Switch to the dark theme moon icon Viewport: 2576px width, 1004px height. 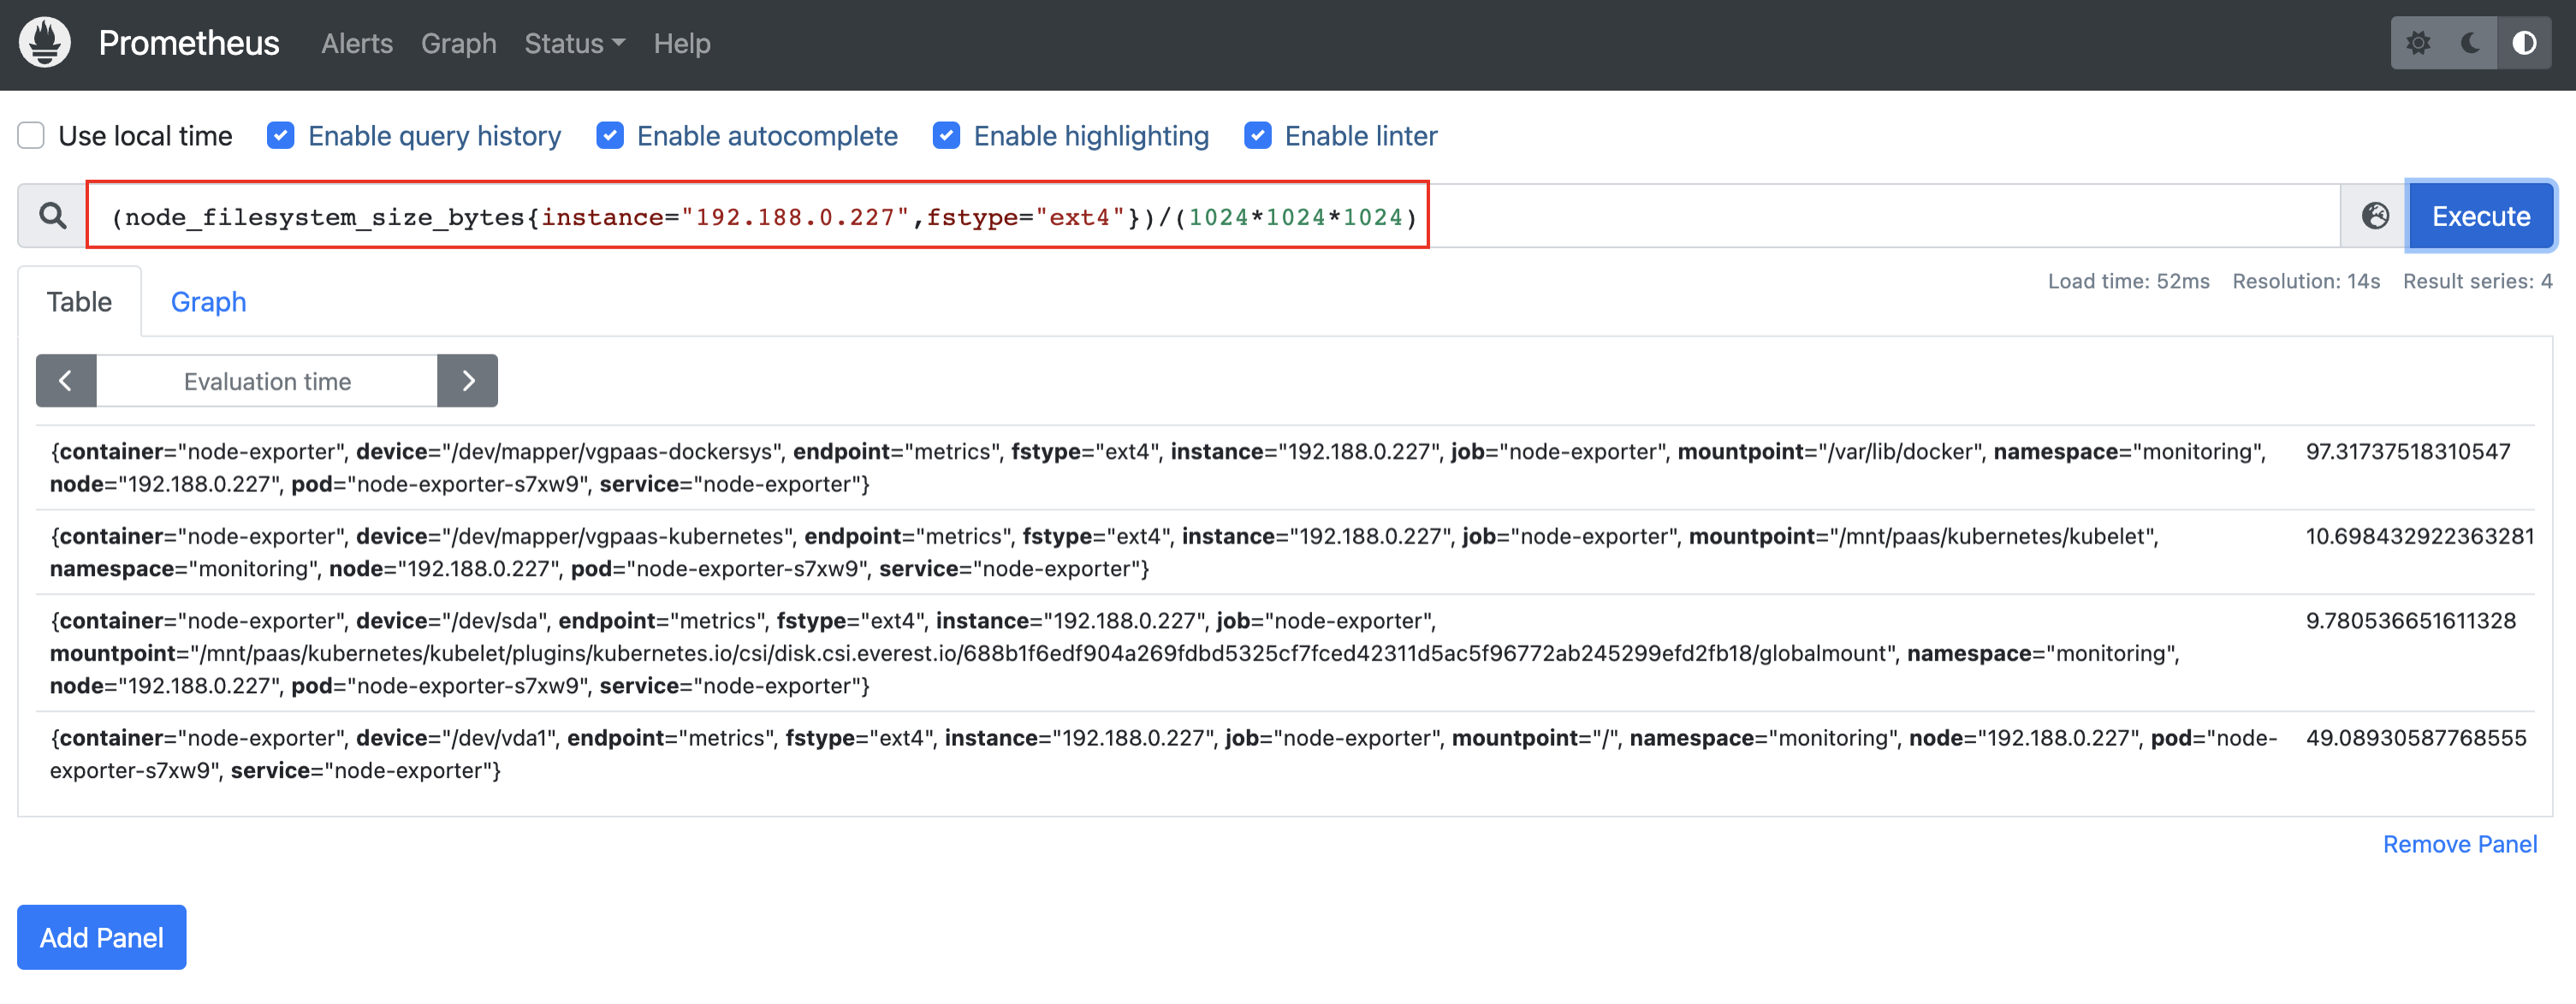[2470, 43]
